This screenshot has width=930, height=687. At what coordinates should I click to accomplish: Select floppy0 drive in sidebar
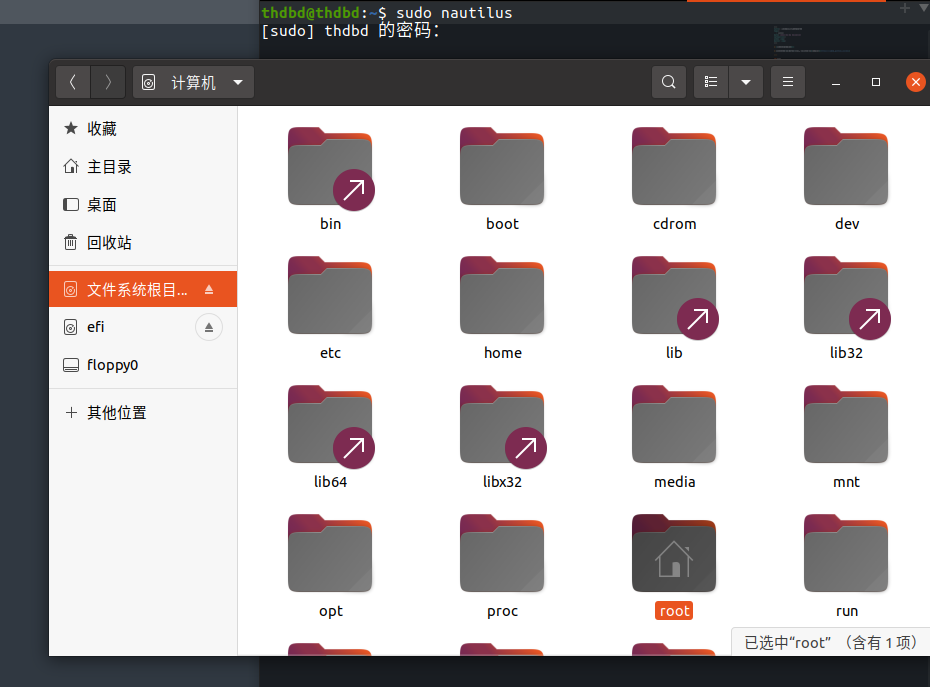click(x=143, y=365)
